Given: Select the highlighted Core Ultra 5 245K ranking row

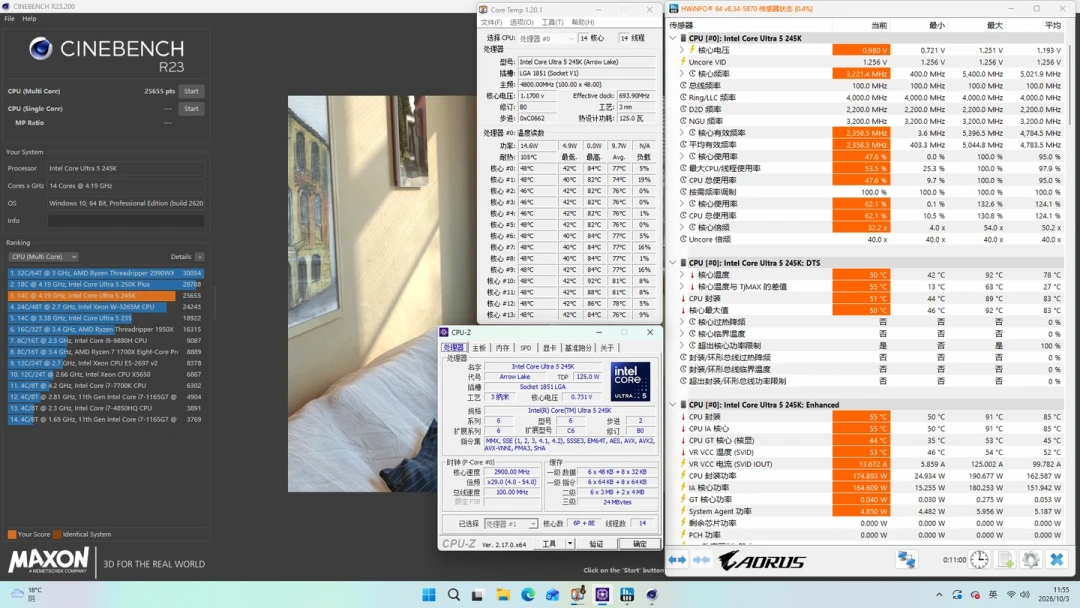Looking at the screenshot, I should pos(105,295).
